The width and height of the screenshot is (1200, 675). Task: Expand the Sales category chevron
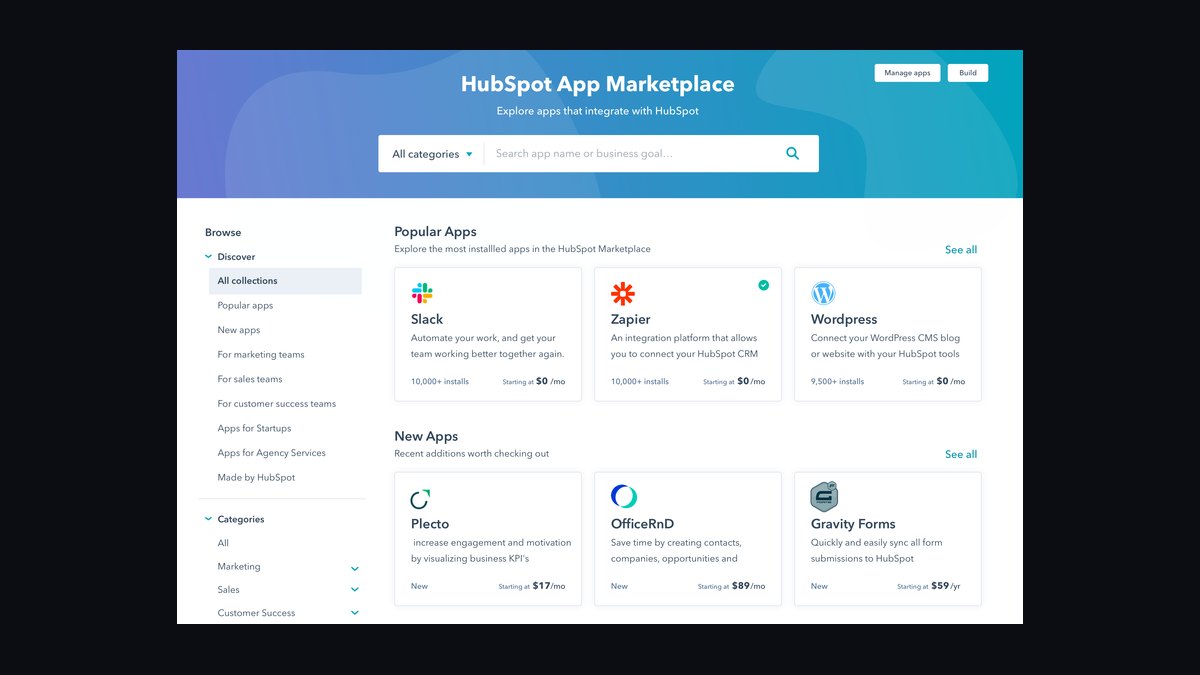(355, 590)
